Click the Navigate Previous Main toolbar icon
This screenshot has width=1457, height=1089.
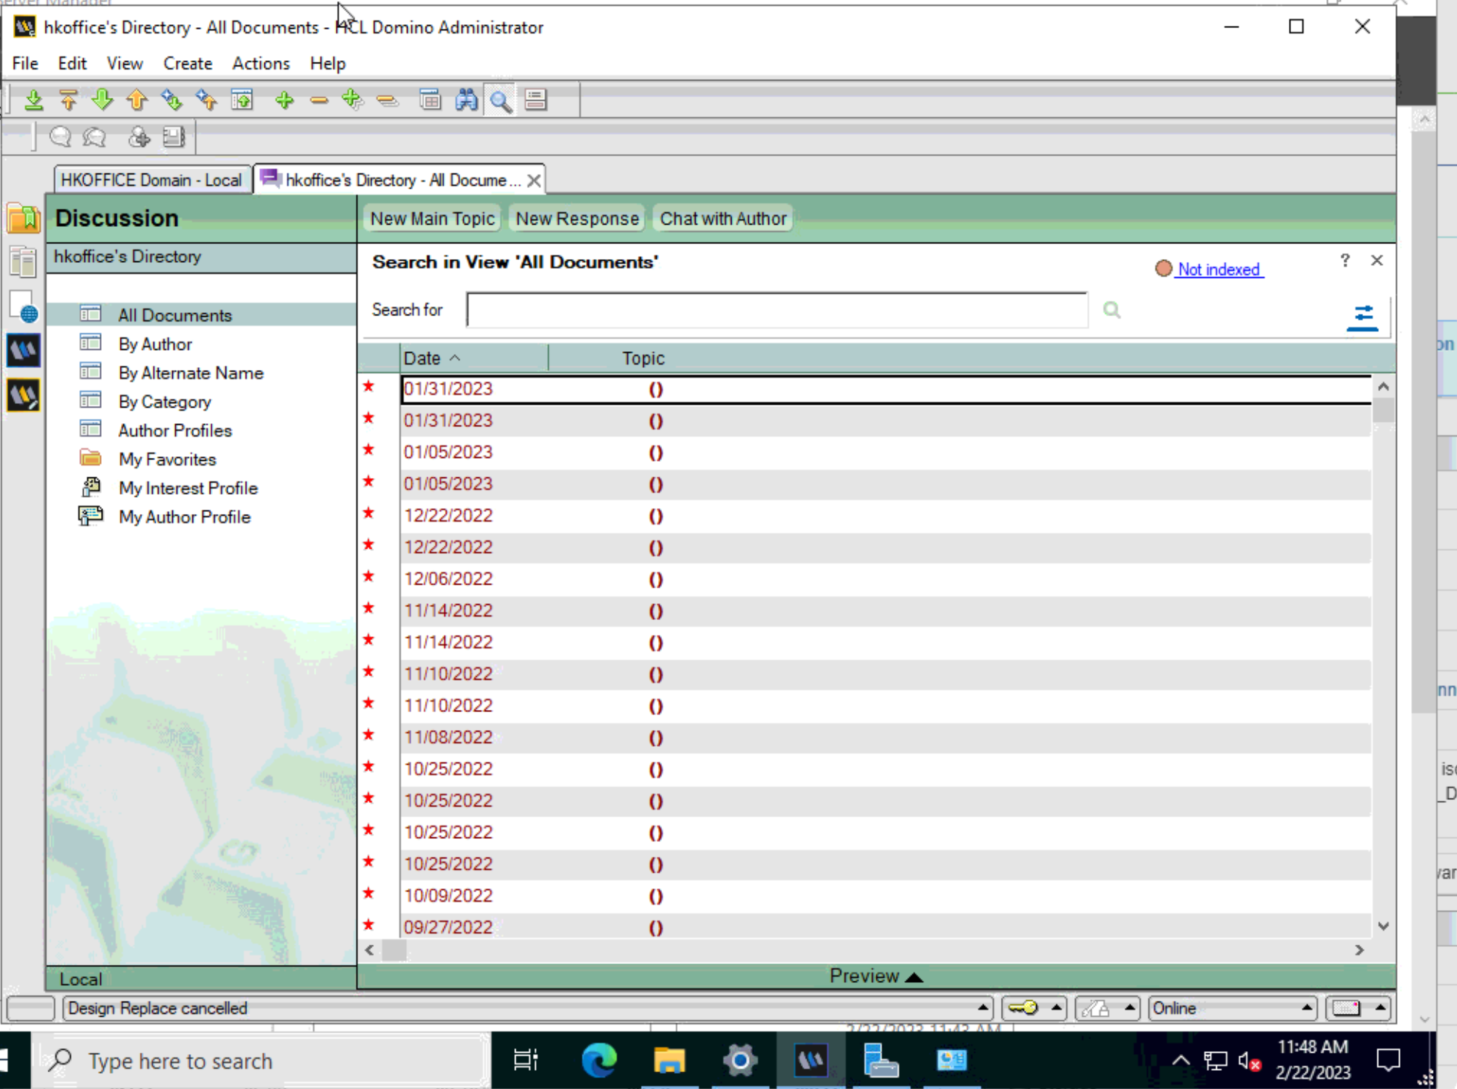pyautogui.click(x=68, y=100)
